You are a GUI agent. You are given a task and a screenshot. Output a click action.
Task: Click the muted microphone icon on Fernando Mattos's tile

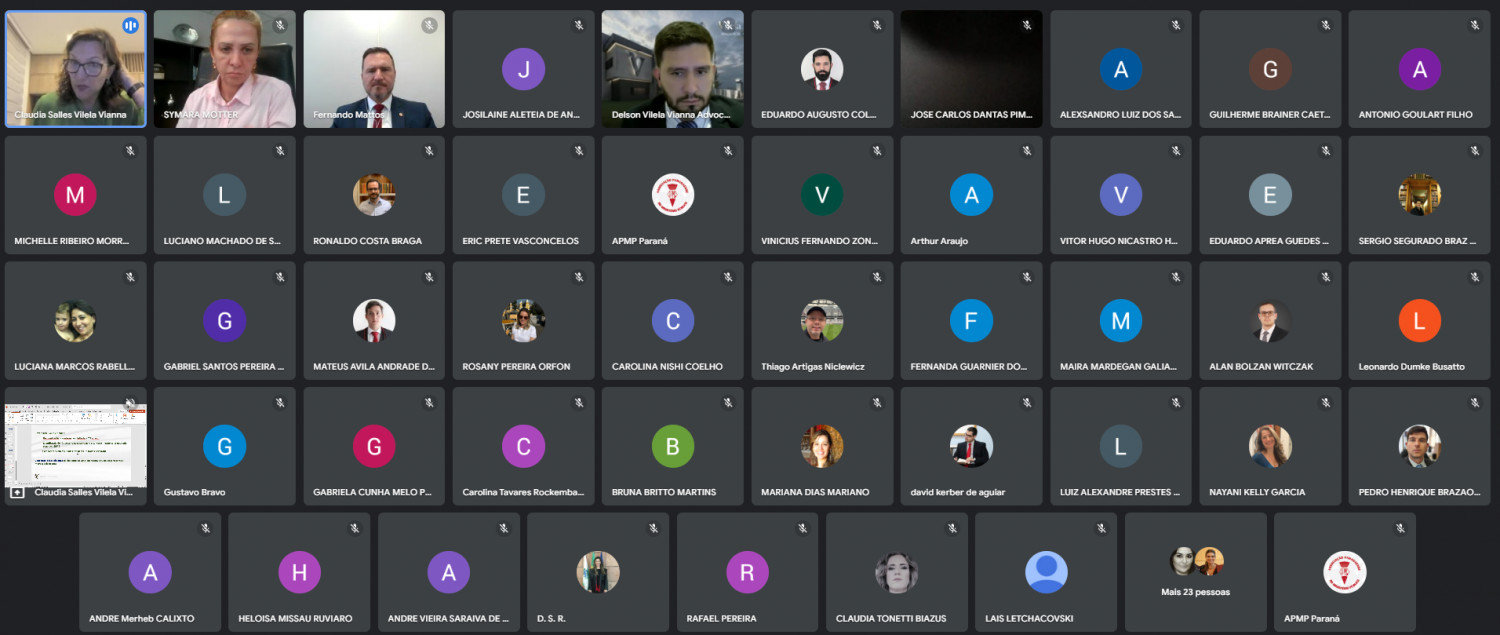point(429,26)
